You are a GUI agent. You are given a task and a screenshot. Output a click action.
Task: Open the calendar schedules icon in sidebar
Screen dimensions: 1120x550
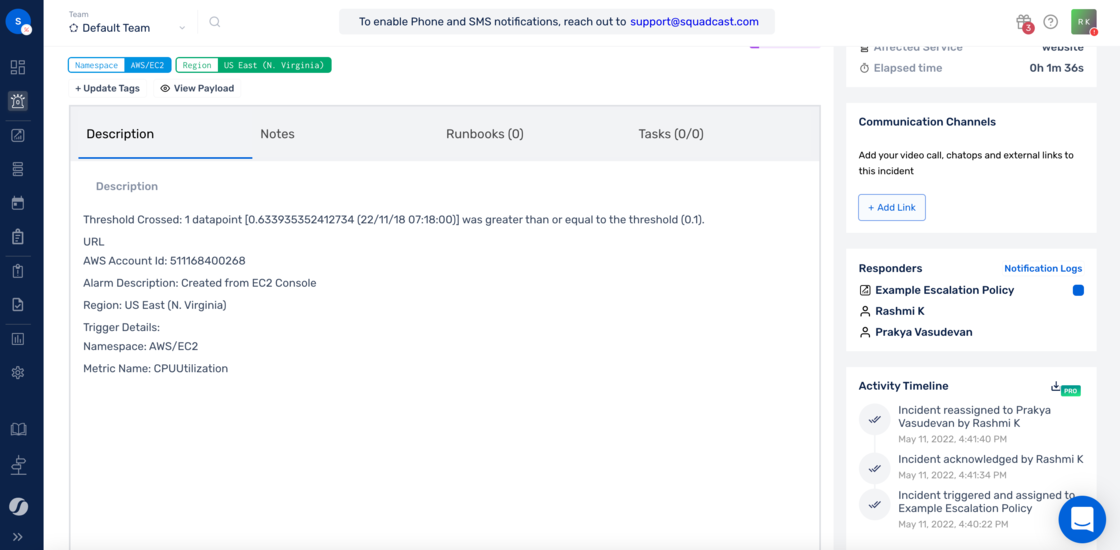click(x=18, y=203)
